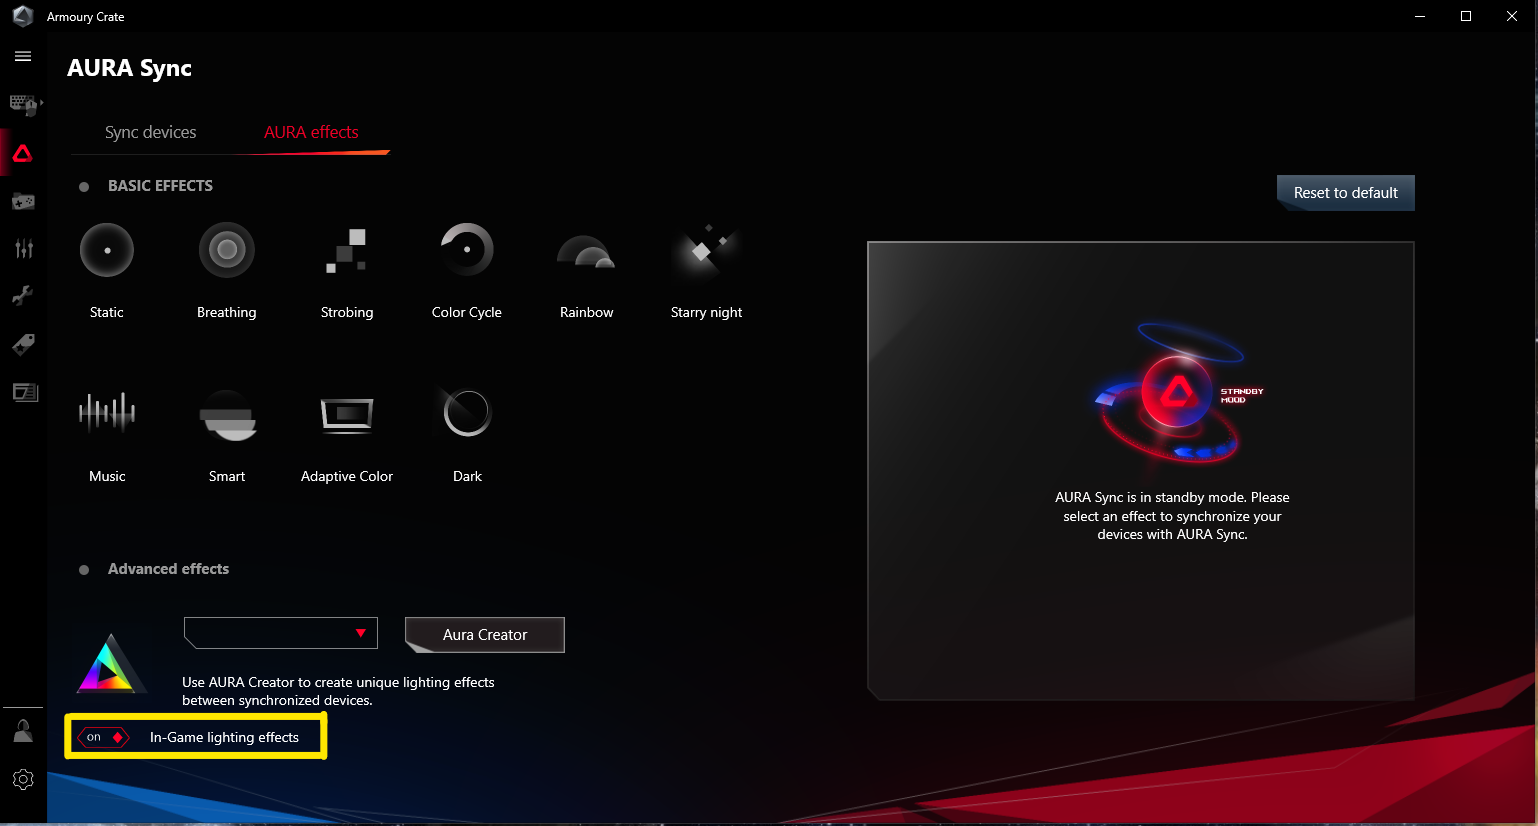Open the Scenario Profiles sliders sidebar icon

click(x=23, y=249)
